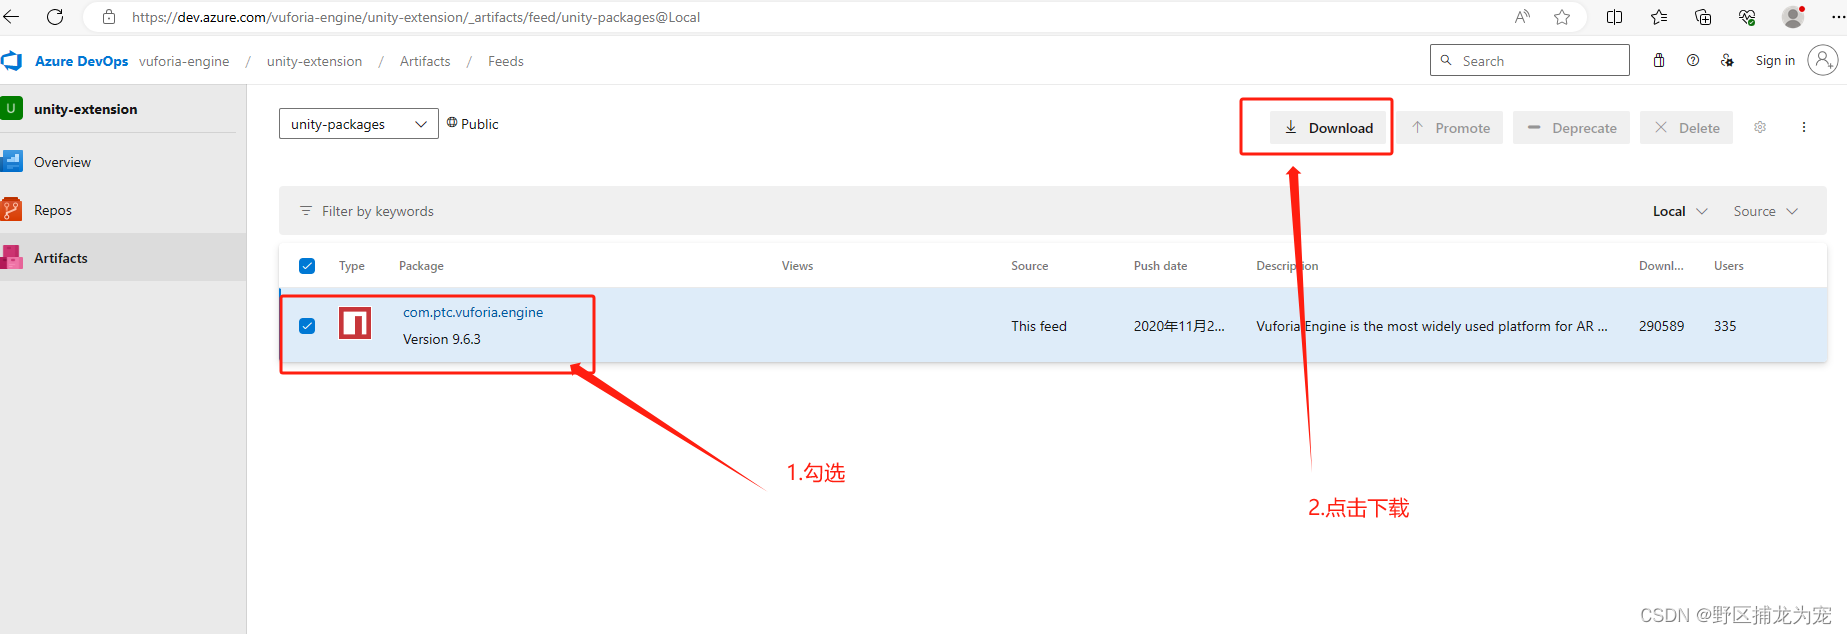Reload the page with the refresh icon

[x=55, y=17]
